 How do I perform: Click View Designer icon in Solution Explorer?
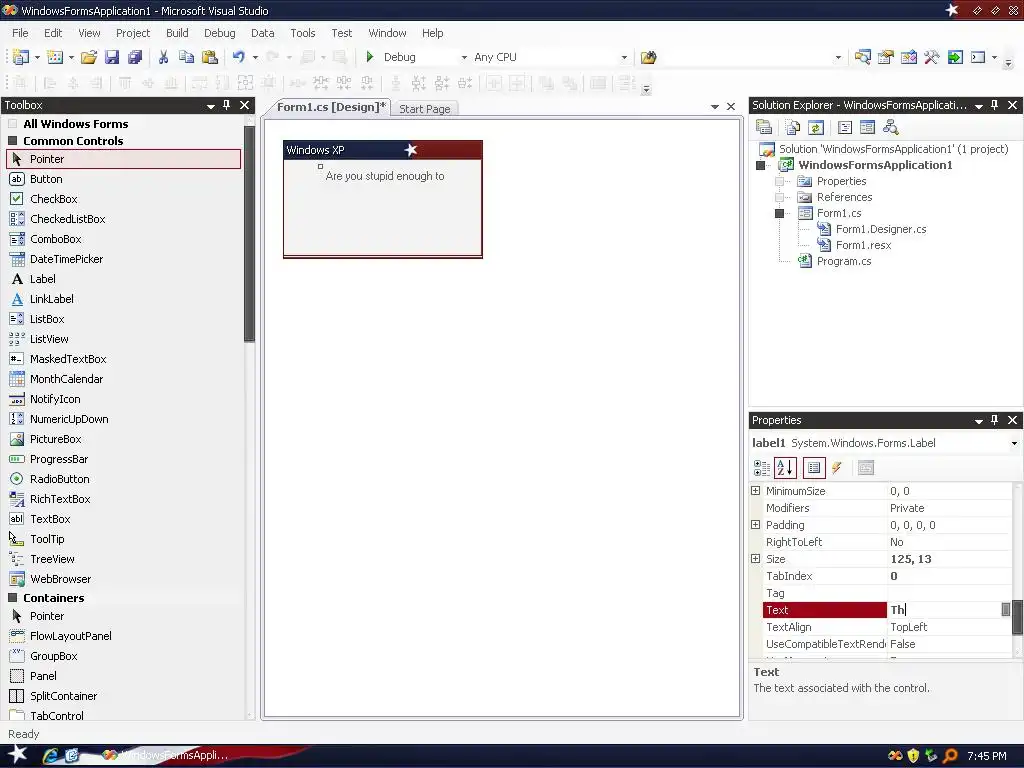click(867, 127)
